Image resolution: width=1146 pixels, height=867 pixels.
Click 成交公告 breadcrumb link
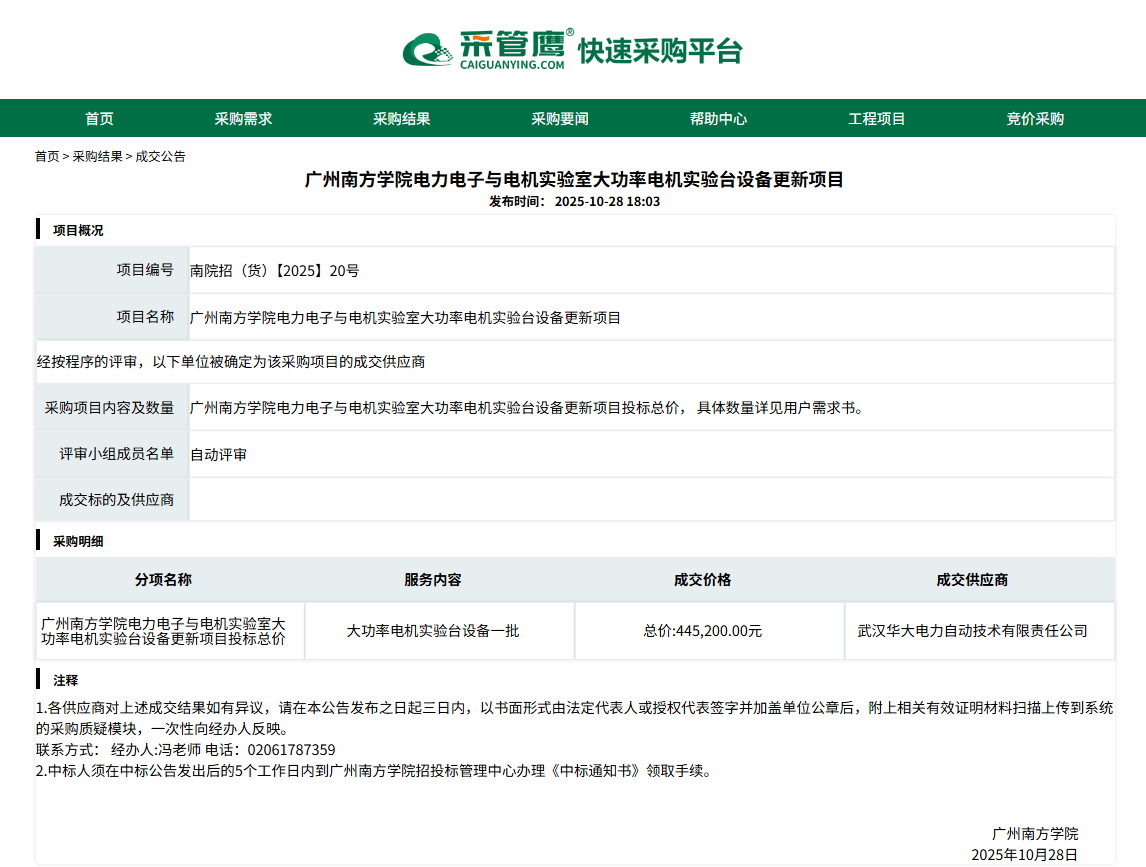(x=160, y=157)
